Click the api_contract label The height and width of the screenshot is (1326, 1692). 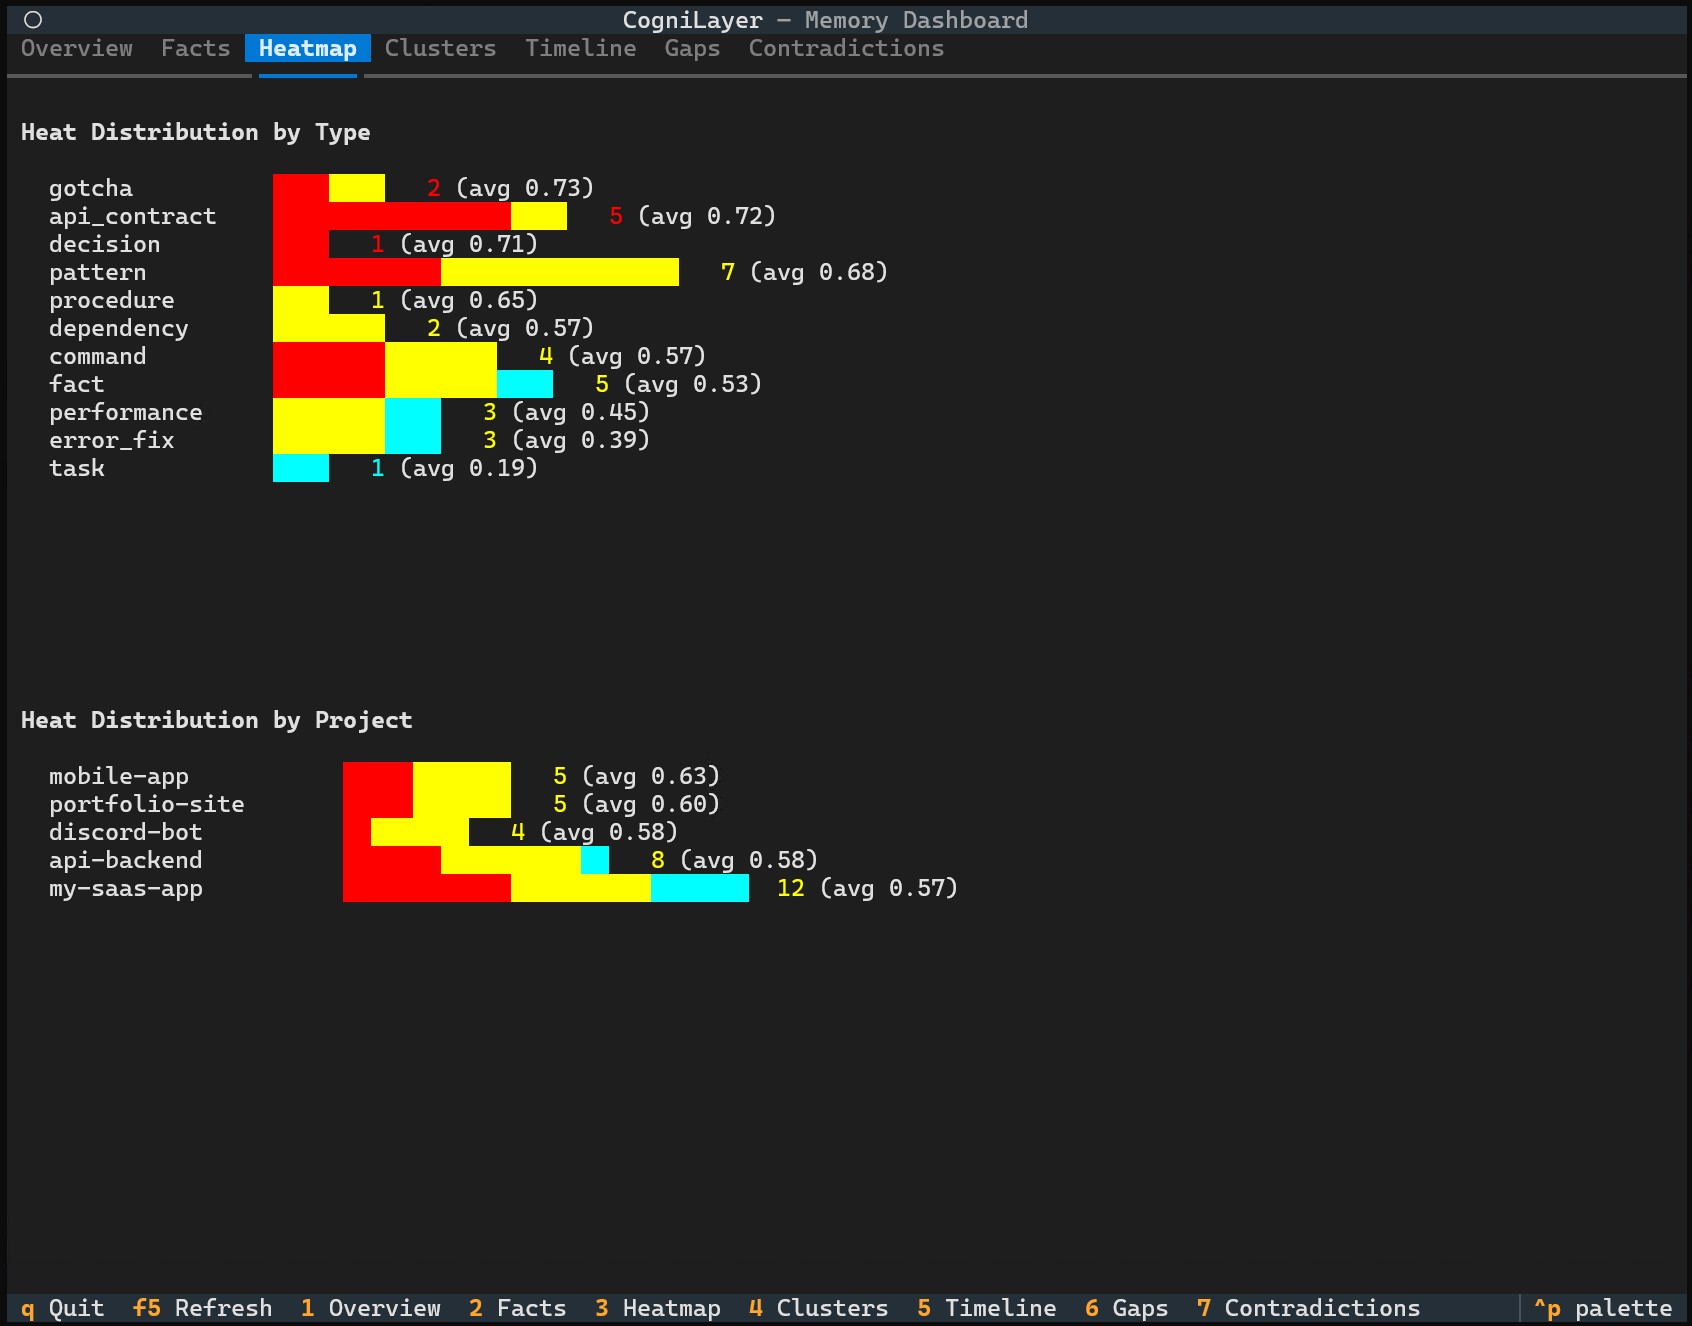[x=133, y=215]
